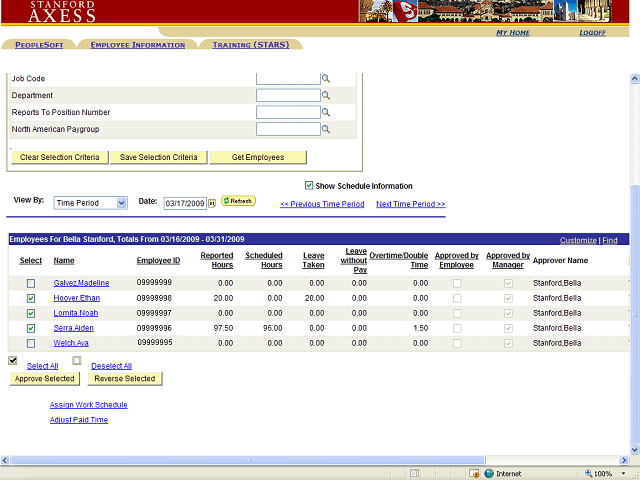640x480 pixels.
Task: Click the Approve Selected button
Action: click(45, 379)
